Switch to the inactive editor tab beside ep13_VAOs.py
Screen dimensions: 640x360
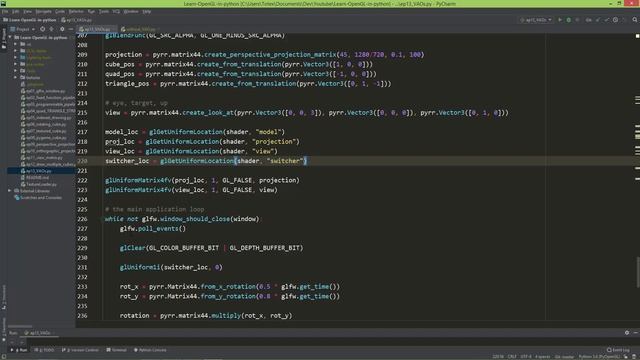140,29
